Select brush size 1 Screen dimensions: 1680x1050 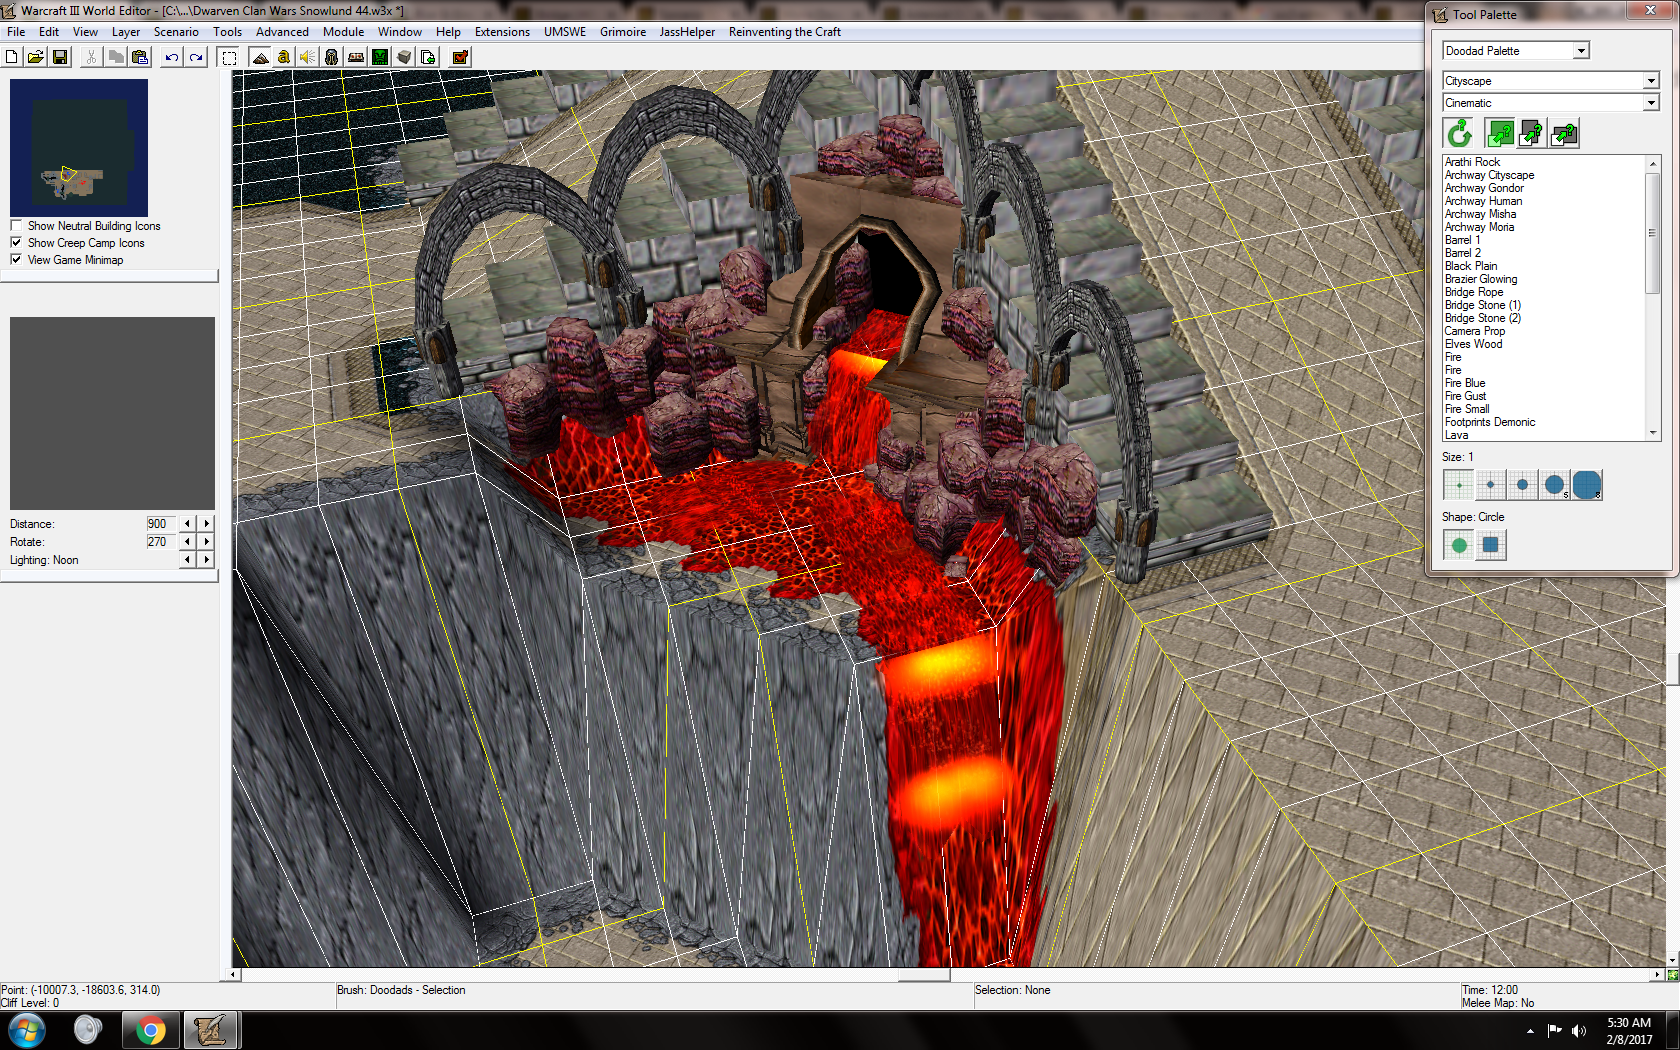[x=1459, y=485]
